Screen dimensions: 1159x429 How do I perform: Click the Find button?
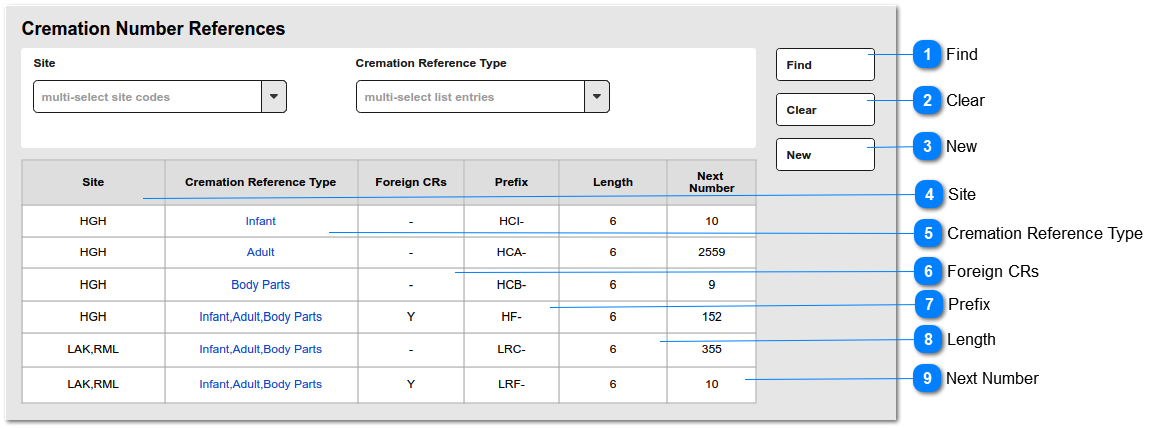tap(825, 64)
